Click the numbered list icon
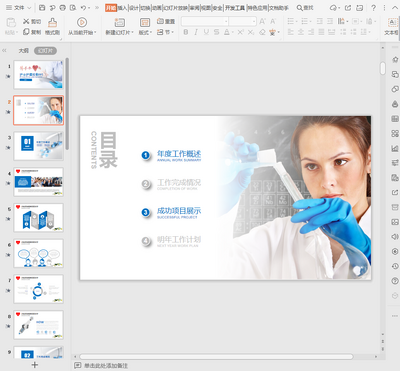Viewport: 400px width, 371px height. click(304, 21)
